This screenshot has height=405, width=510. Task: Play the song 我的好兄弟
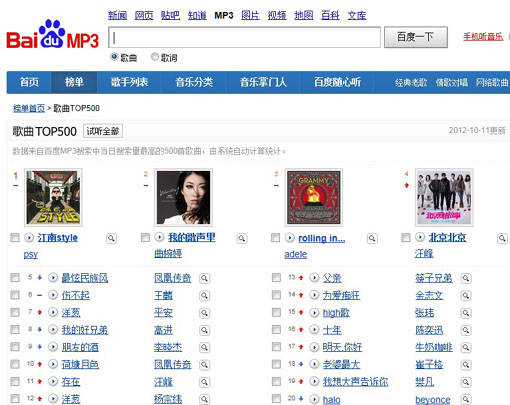coord(53,329)
